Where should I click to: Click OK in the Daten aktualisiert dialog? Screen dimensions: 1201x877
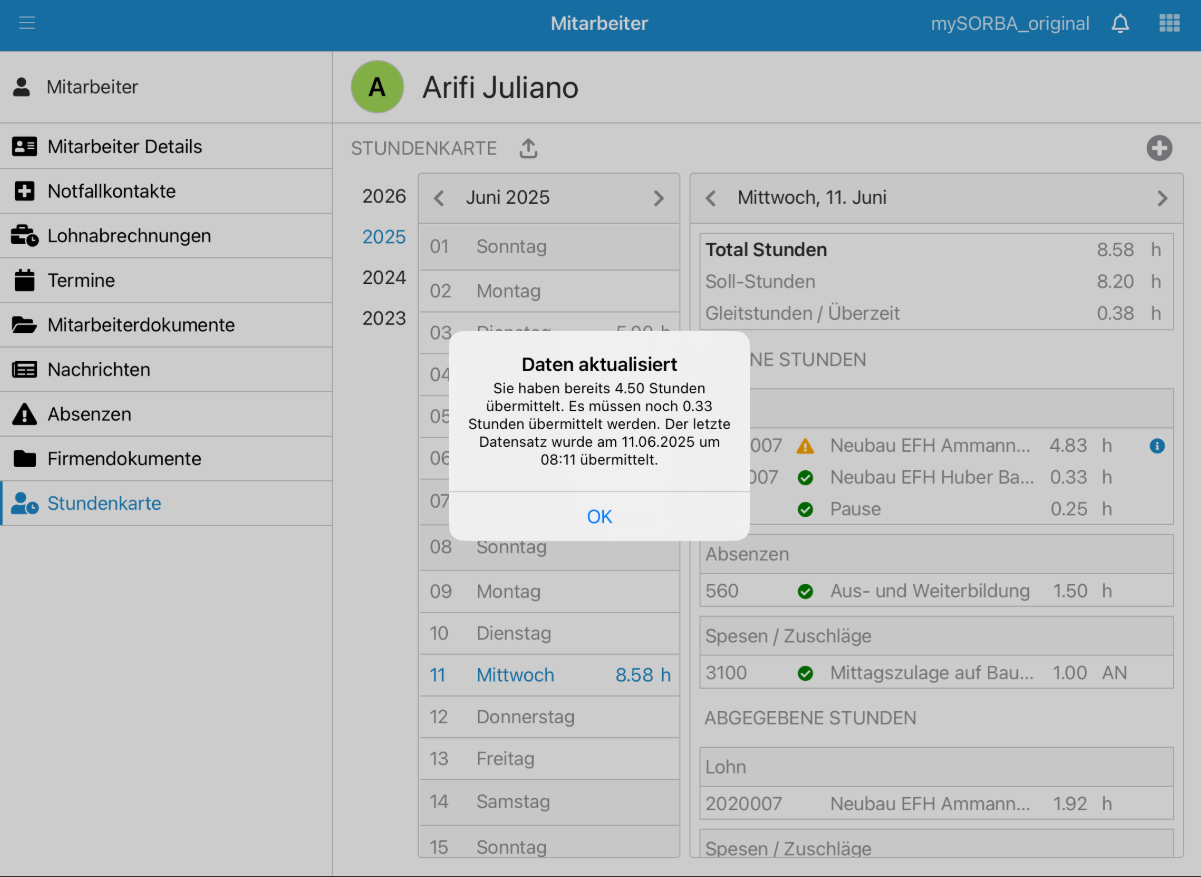tap(599, 516)
